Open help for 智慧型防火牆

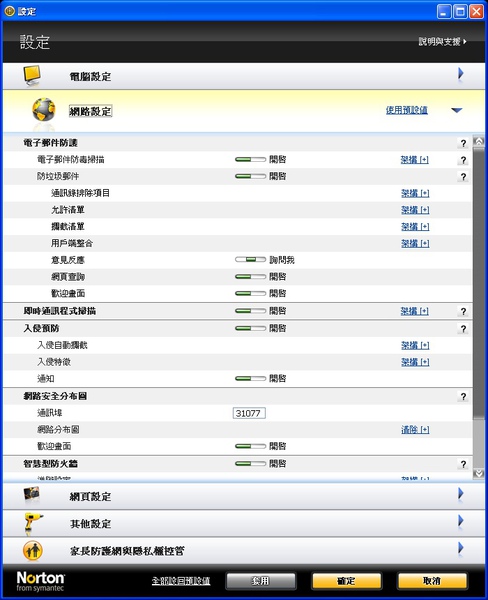point(463,464)
